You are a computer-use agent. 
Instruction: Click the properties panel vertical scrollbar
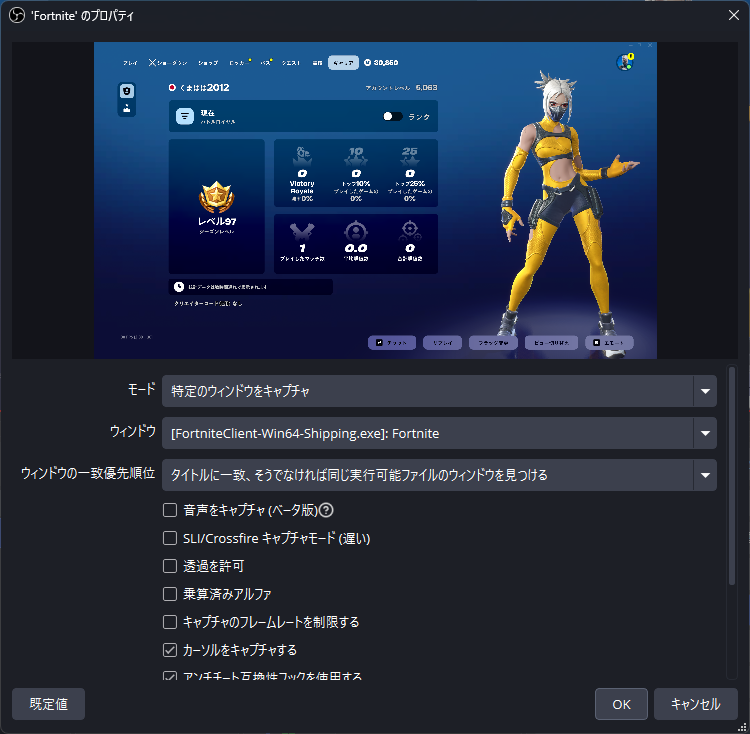(x=731, y=476)
